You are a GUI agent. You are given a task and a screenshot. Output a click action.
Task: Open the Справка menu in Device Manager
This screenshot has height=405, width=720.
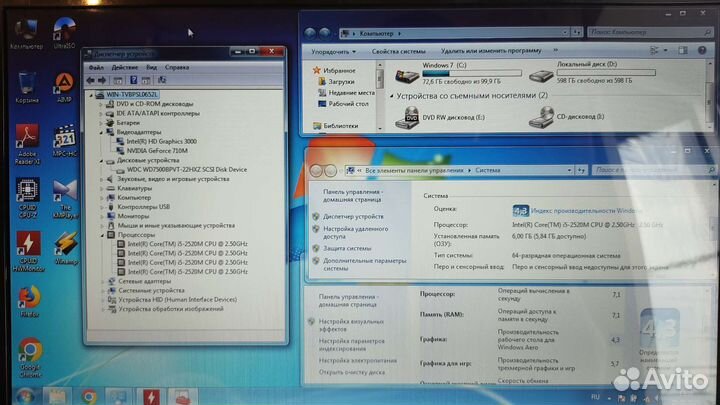(x=177, y=68)
